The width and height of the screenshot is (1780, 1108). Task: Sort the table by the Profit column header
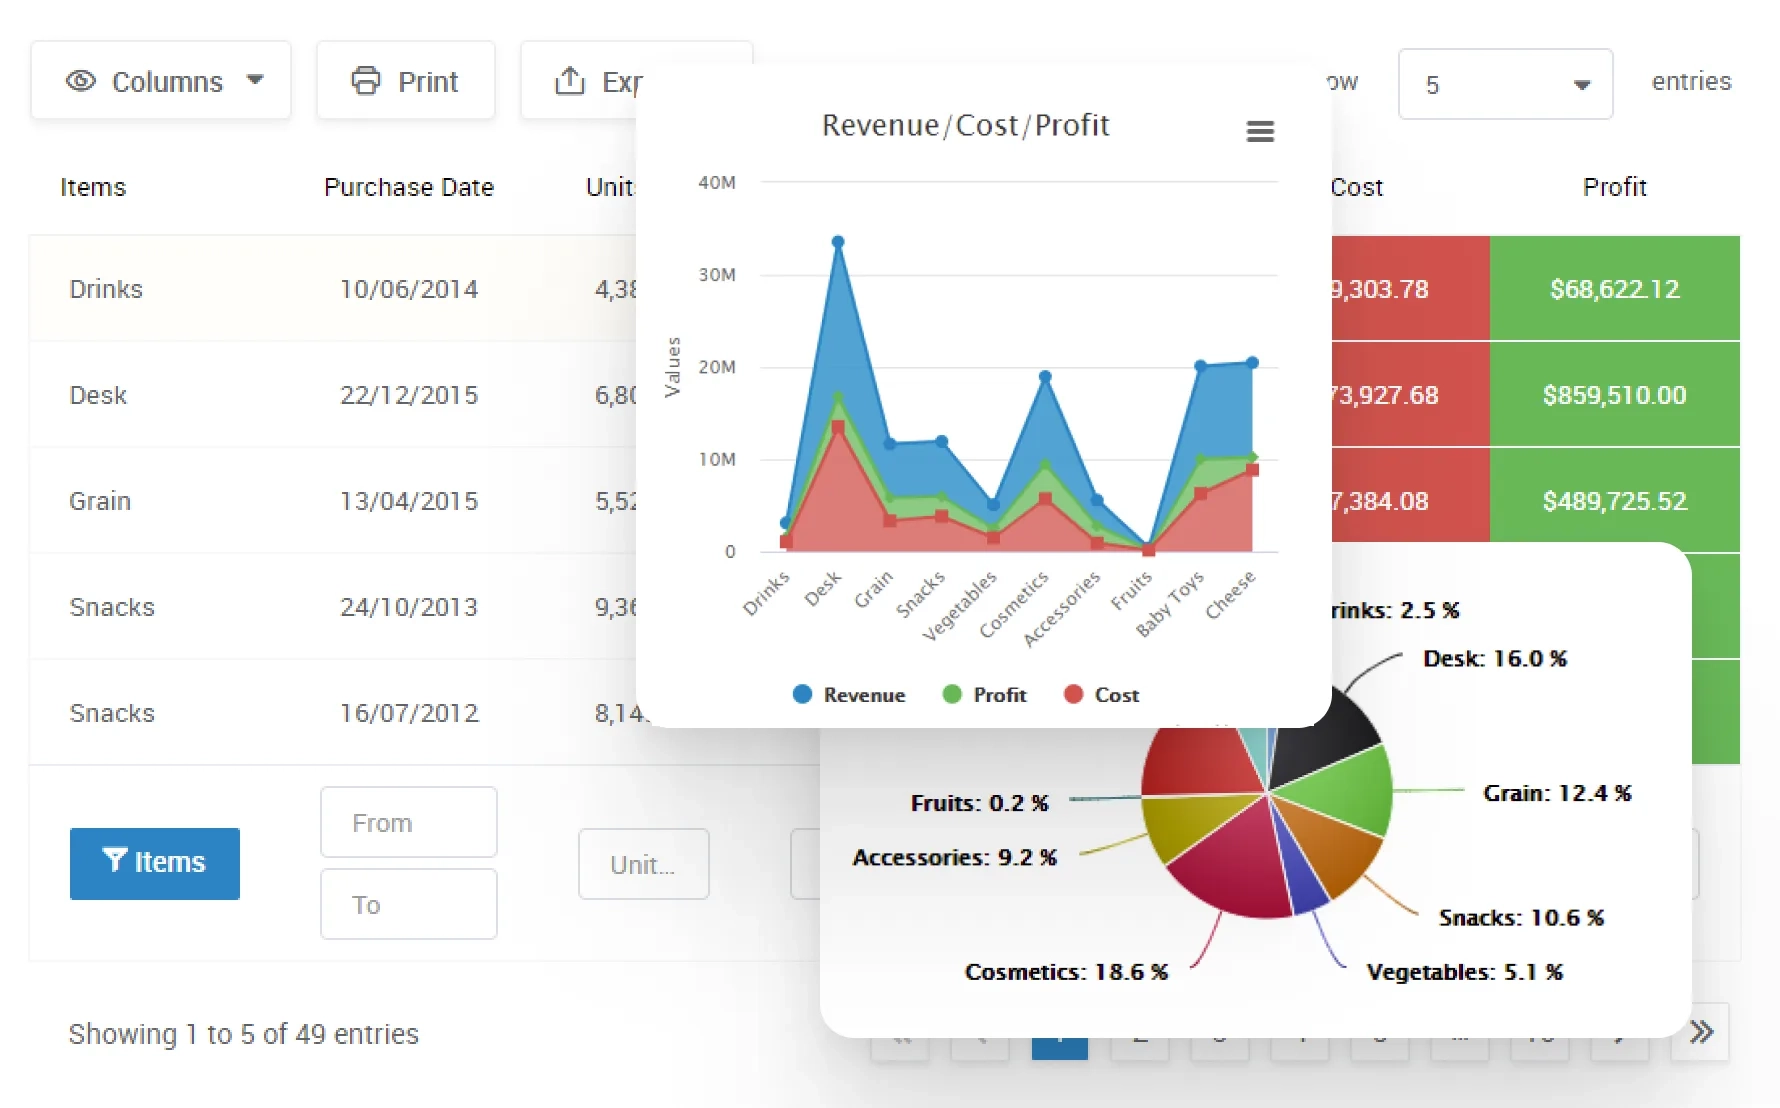coord(1613,187)
